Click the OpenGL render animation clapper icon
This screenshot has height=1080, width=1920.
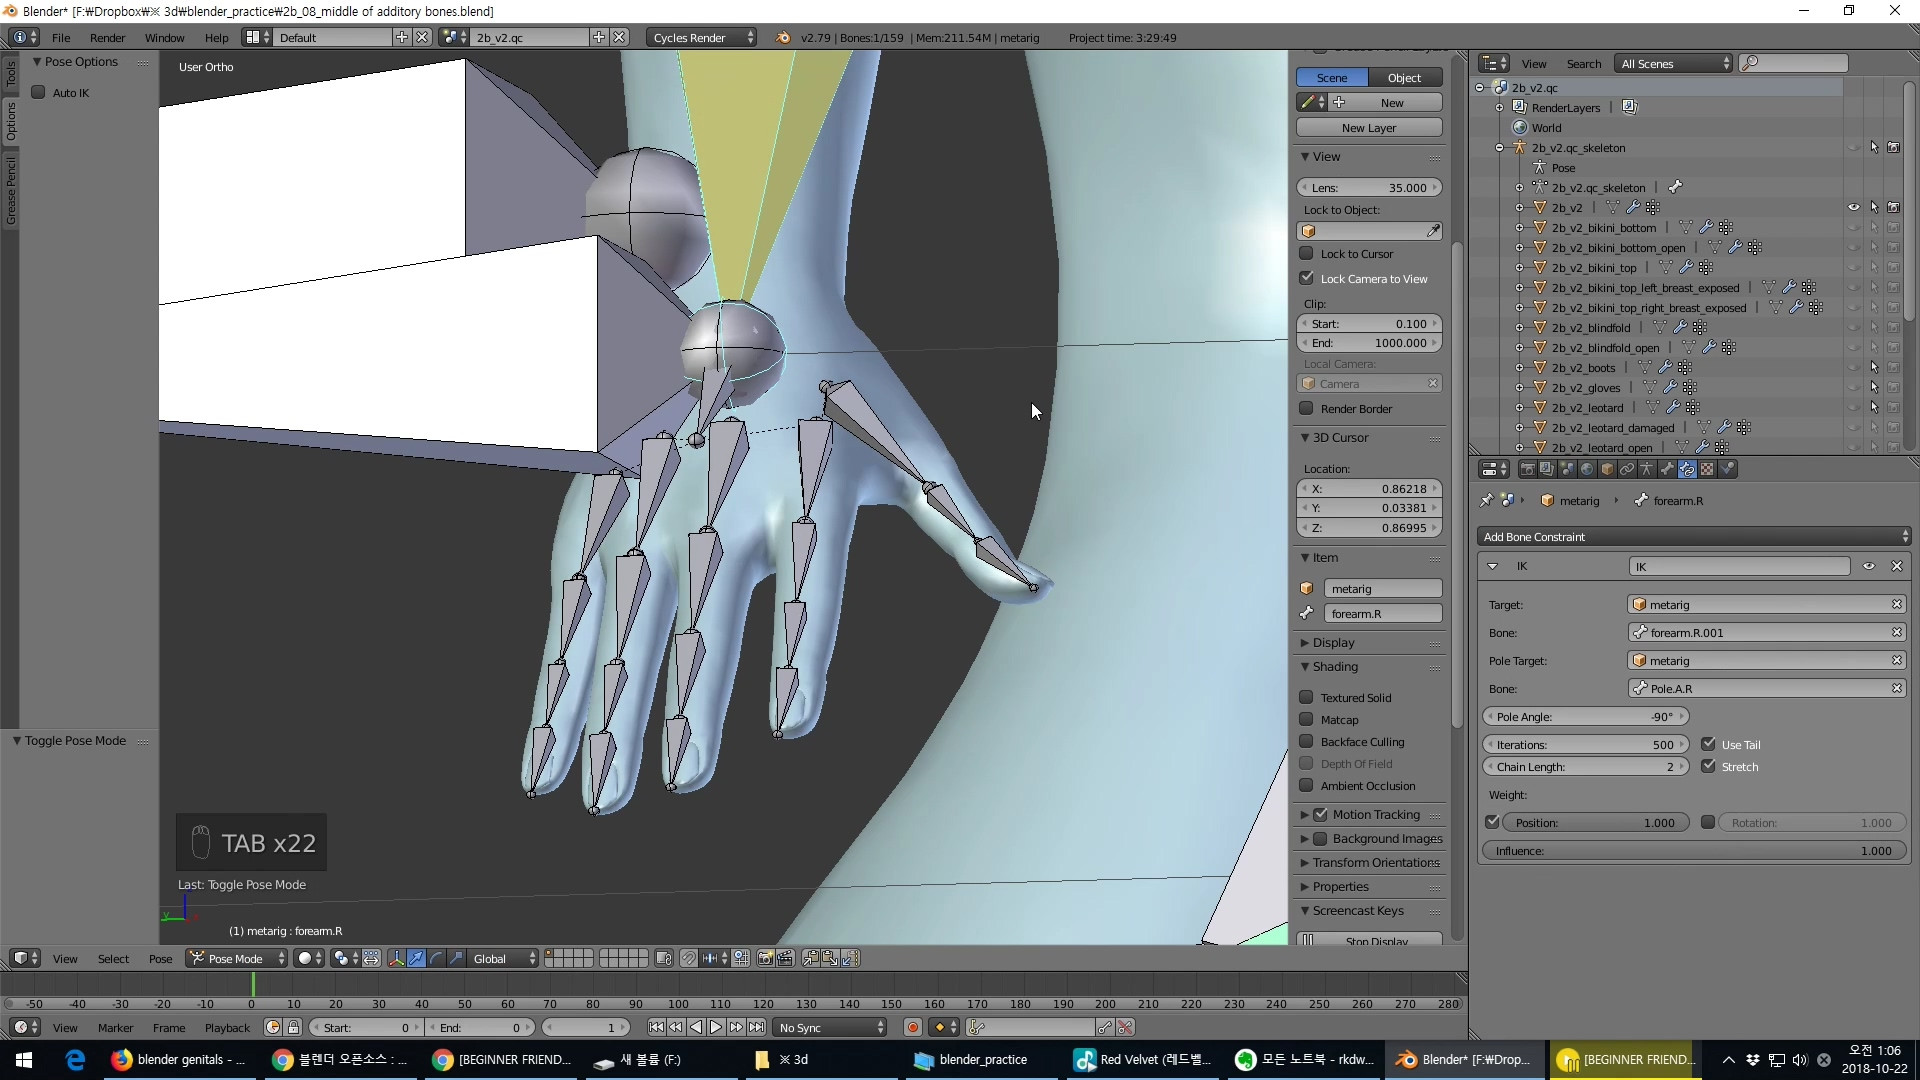pos(785,958)
